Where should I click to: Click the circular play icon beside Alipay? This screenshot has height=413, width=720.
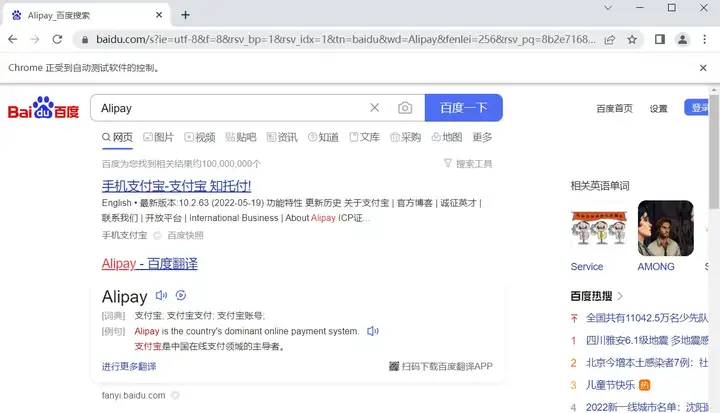pyautogui.click(x=181, y=295)
